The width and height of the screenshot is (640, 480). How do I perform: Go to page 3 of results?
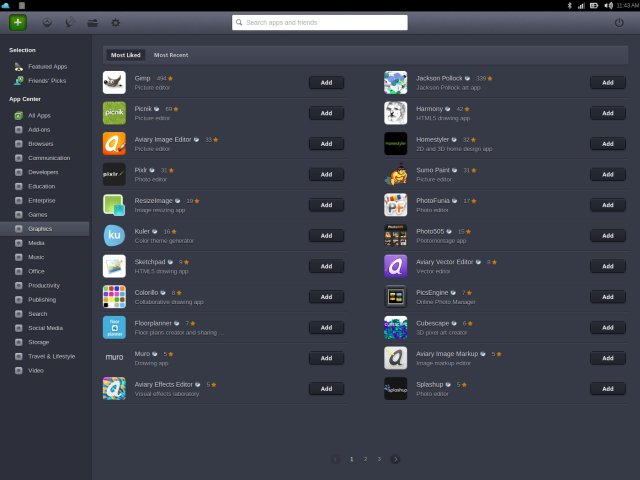379,459
